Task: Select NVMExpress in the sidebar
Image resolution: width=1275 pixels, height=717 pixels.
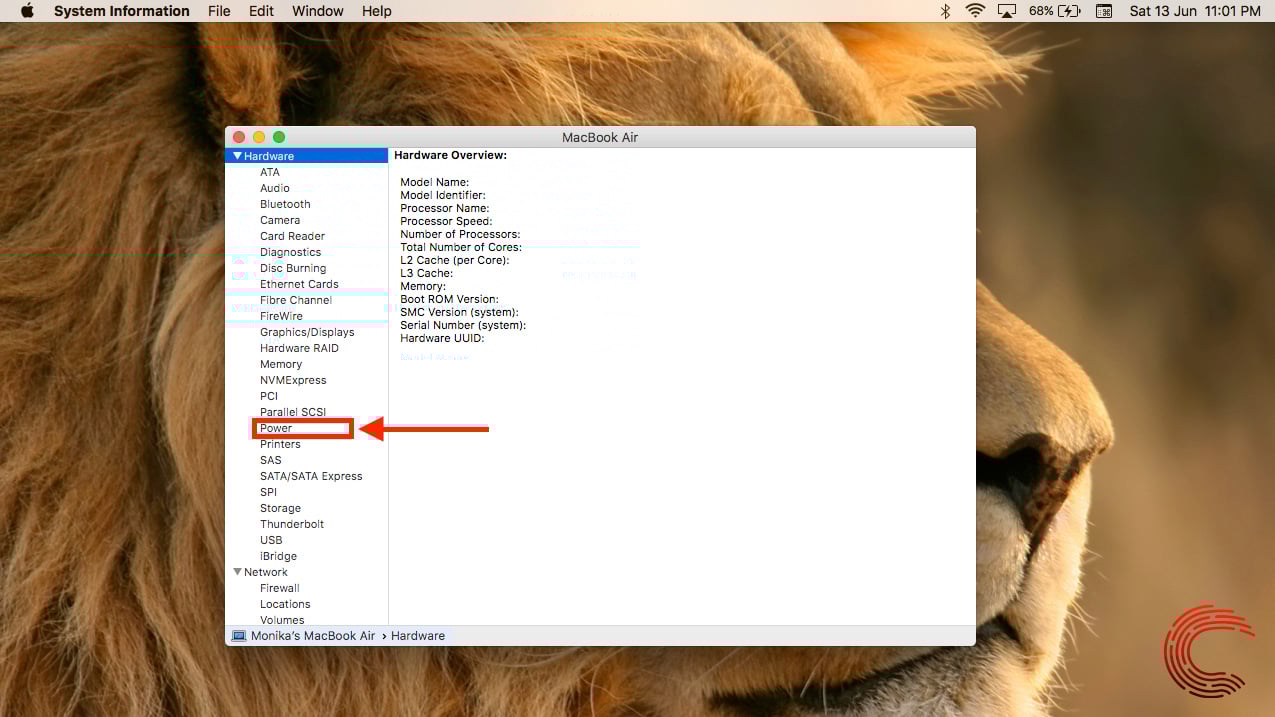Action: click(293, 380)
